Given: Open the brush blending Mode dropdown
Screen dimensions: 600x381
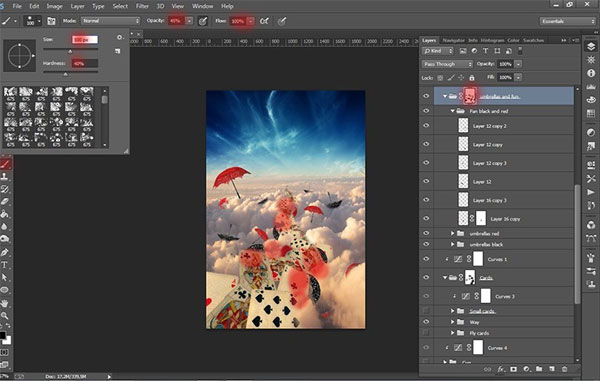Looking at the screenshot, I should (x=110, y=21).
